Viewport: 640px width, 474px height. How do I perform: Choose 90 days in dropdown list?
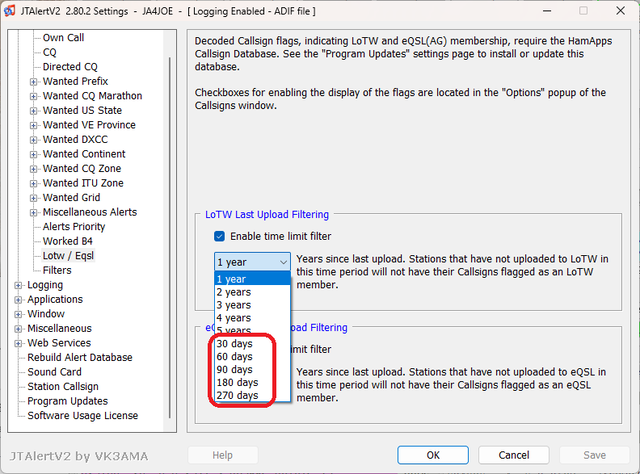[x=252, y=369]
